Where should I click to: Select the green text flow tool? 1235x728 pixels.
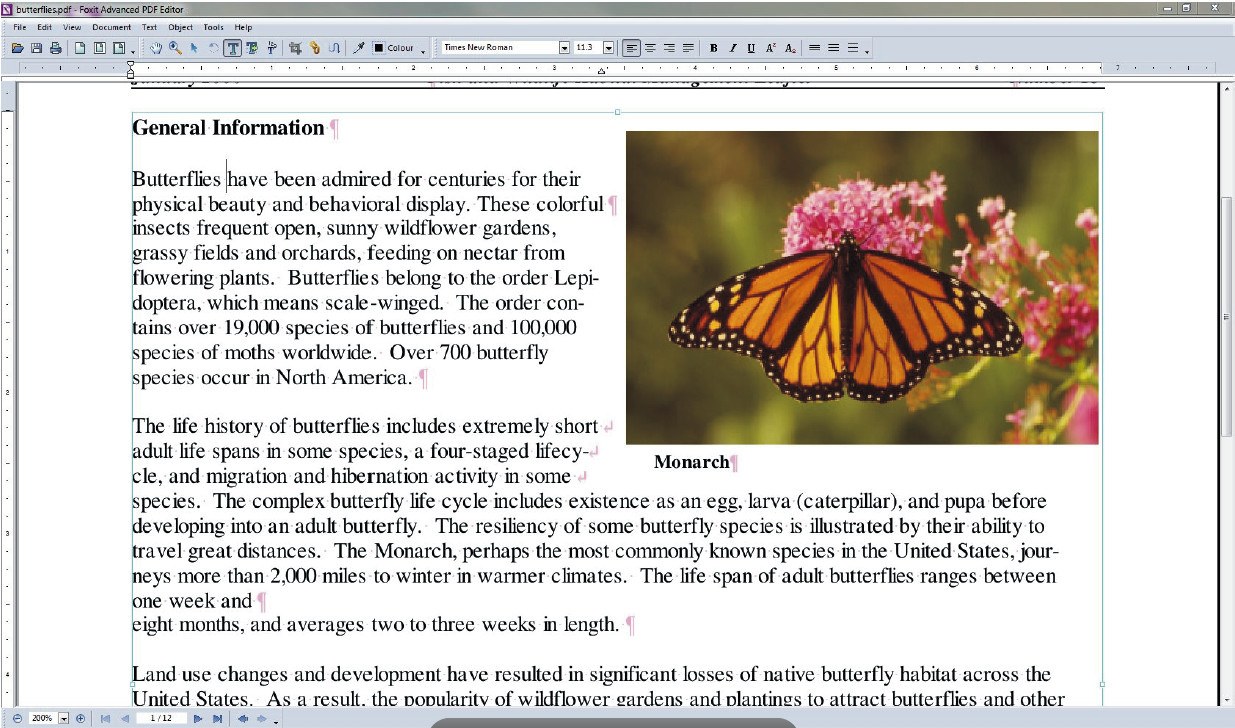click(x=252, y=48)
